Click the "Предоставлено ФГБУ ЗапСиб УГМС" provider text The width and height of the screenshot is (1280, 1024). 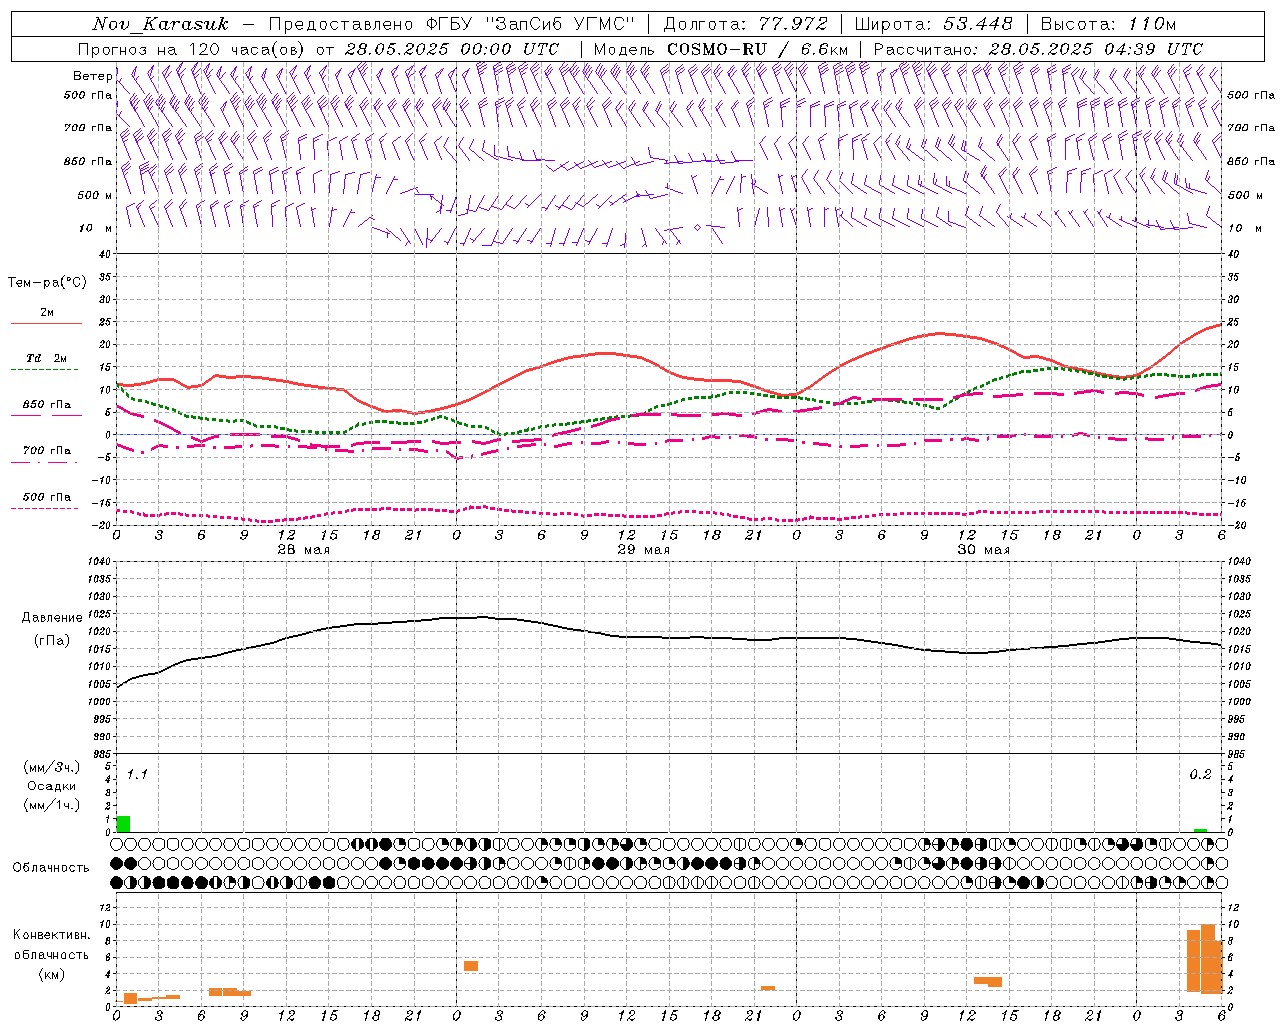[452, 24]
